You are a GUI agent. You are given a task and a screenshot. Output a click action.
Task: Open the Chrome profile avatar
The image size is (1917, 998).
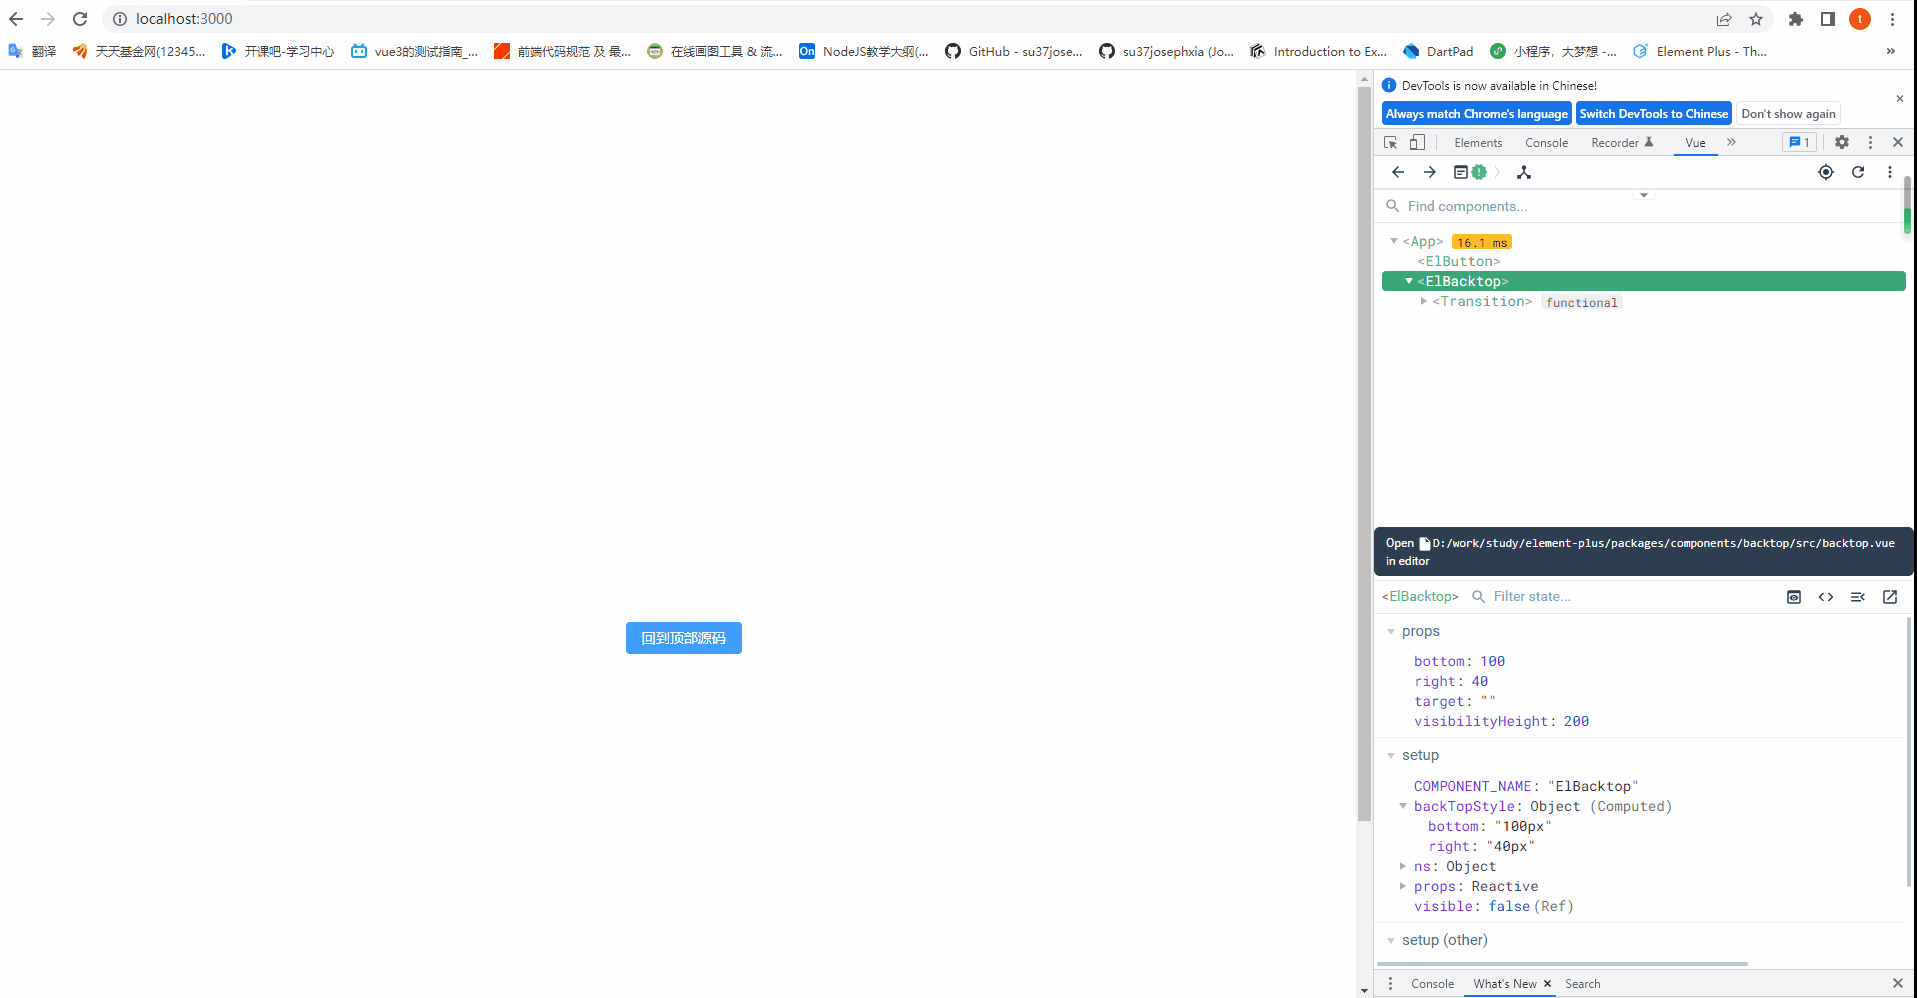[1860, 19]
